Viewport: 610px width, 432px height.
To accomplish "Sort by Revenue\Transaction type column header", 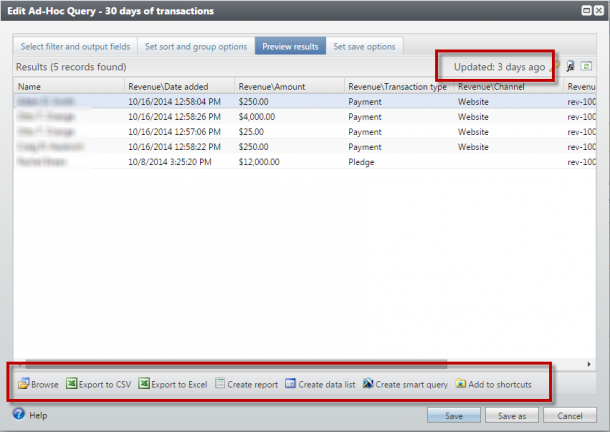I will coord(400,86).
